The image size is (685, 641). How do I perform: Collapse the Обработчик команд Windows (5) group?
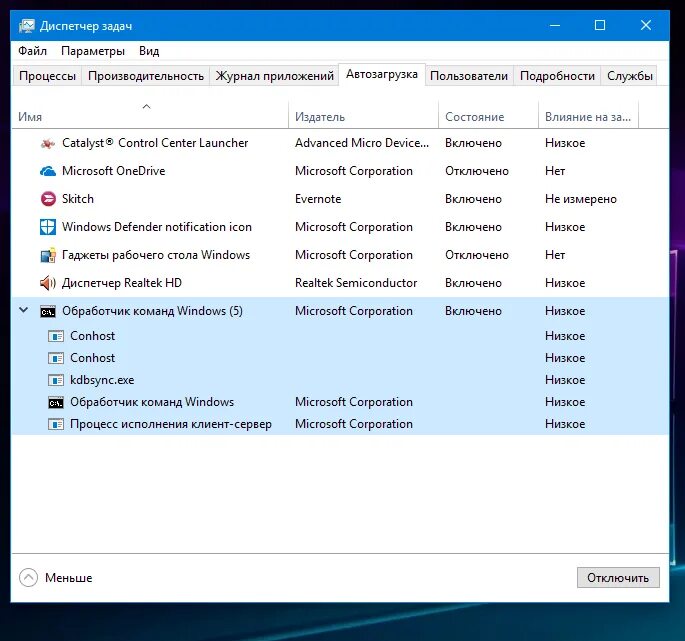click(24, 310)
